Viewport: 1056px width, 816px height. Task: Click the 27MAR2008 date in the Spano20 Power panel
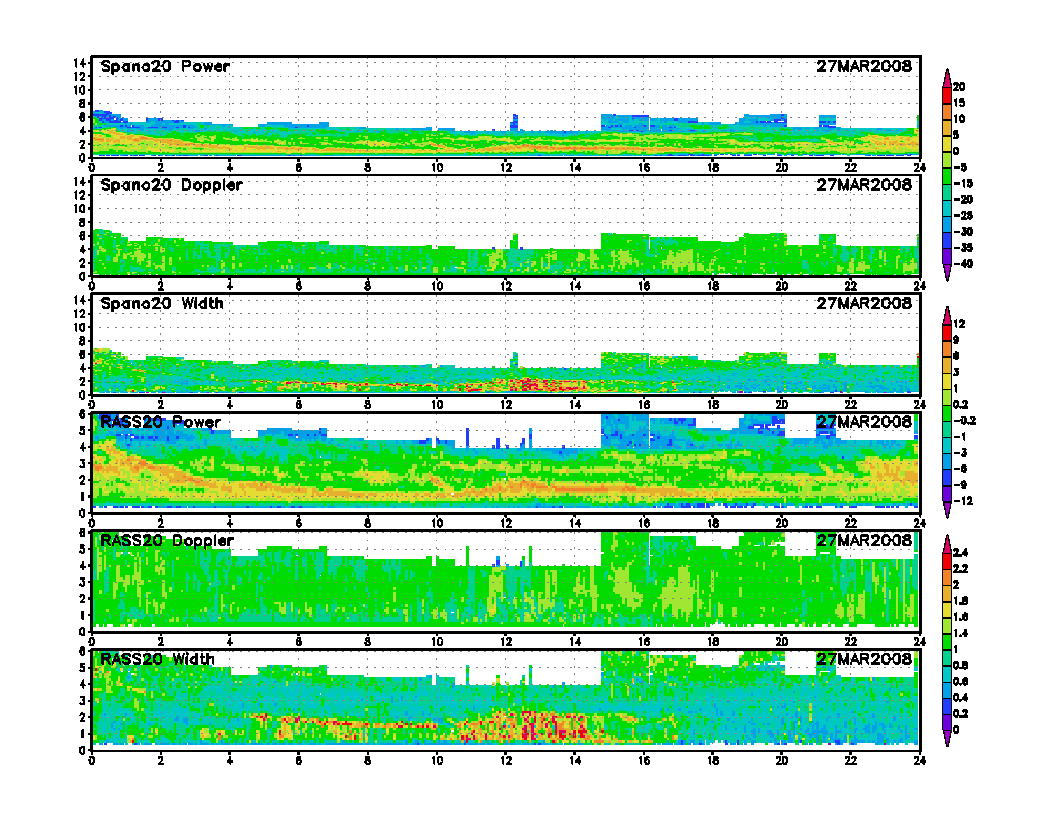coord(864,67)
